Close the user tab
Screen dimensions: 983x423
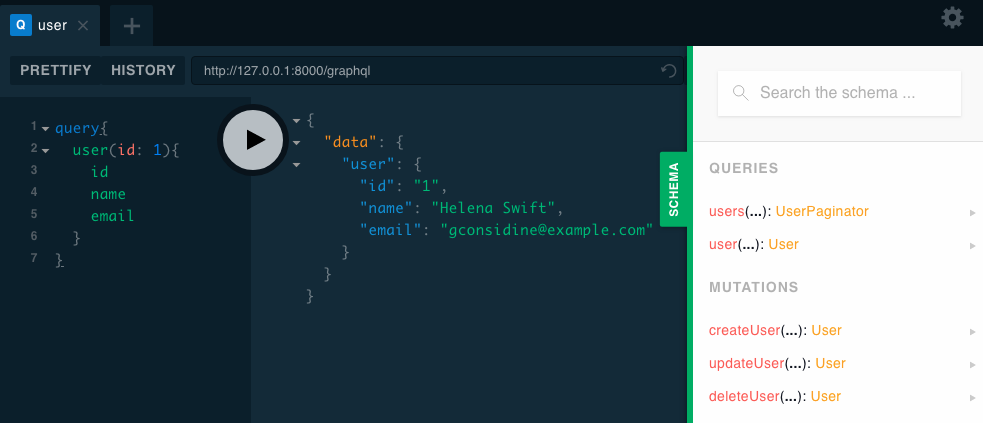(x=83, y=26)
